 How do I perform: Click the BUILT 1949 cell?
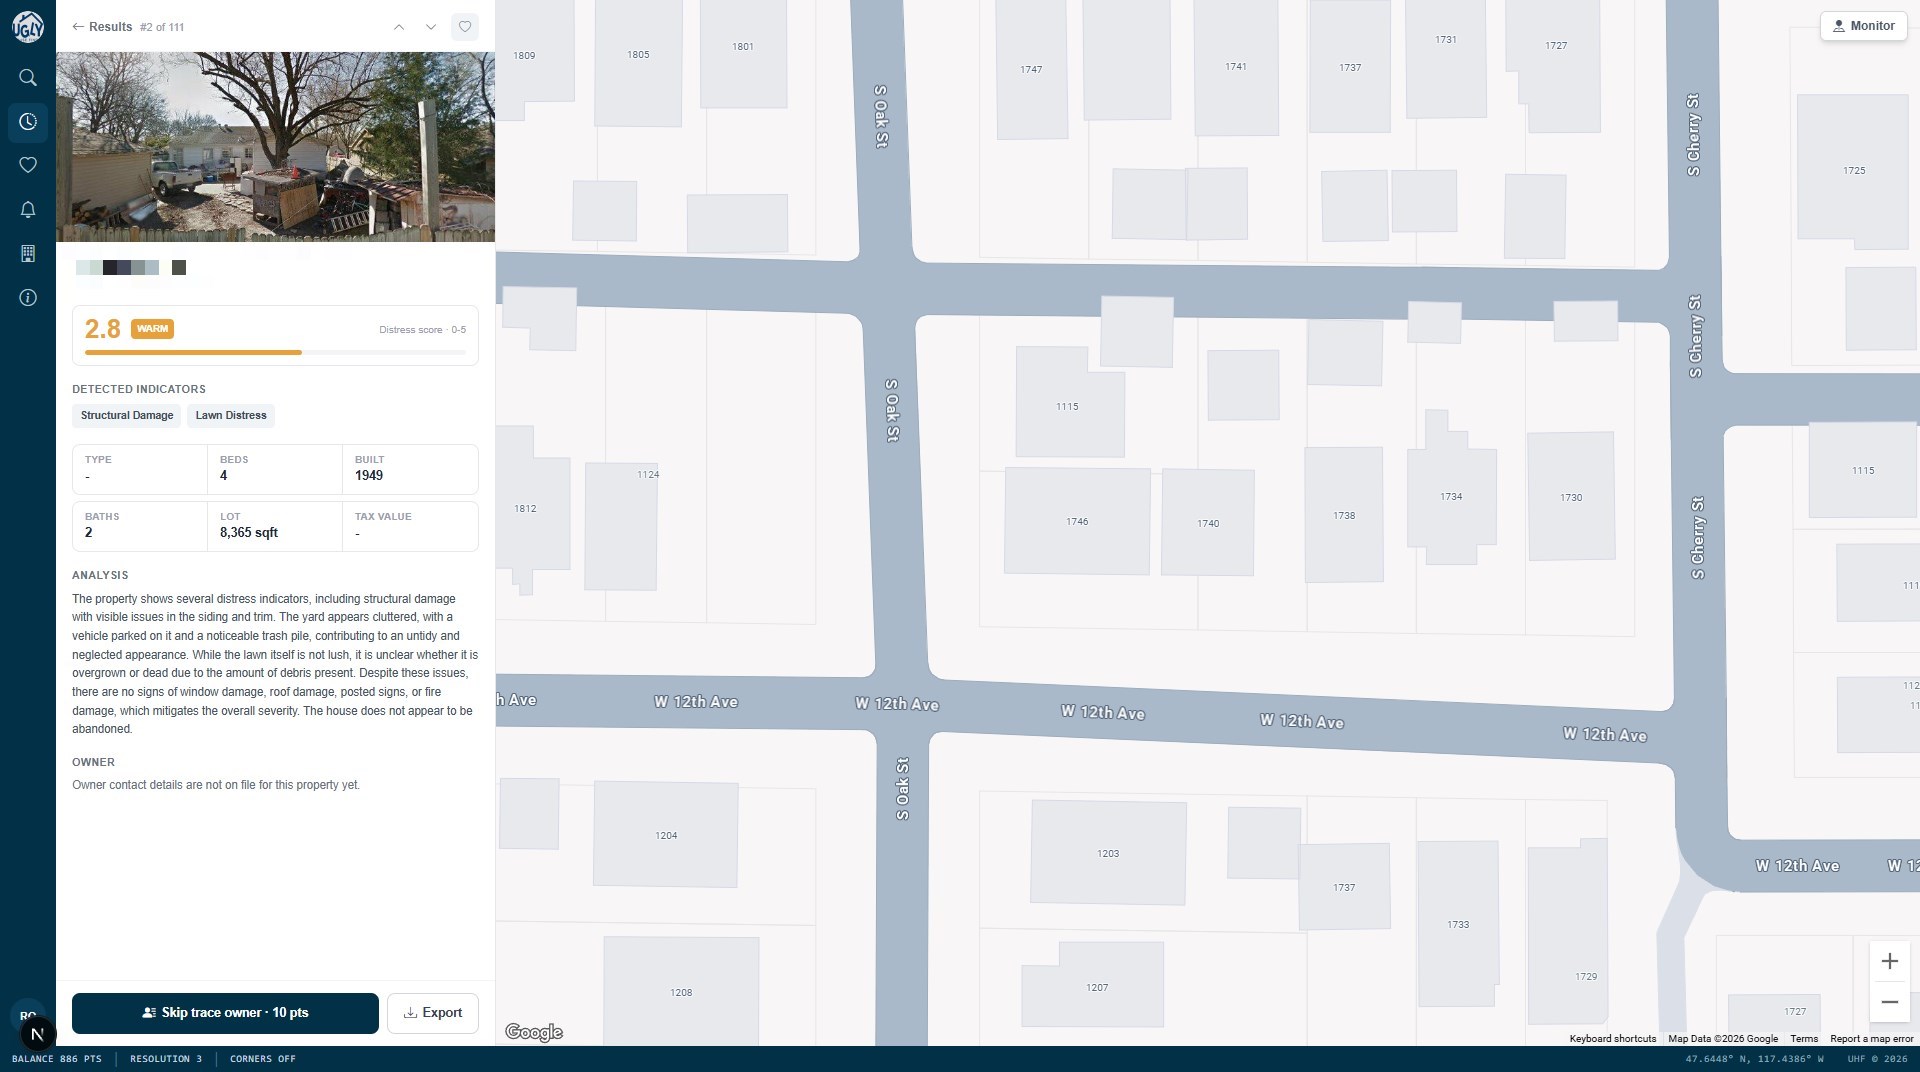(410, 469)
